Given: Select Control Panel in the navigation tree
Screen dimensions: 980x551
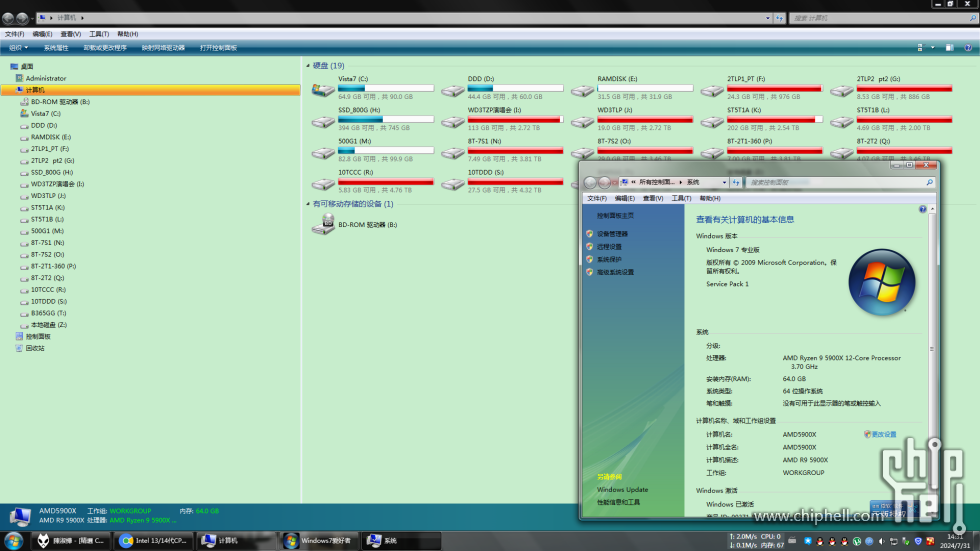Looking at the screenshot, I should (x=38, y=336).
